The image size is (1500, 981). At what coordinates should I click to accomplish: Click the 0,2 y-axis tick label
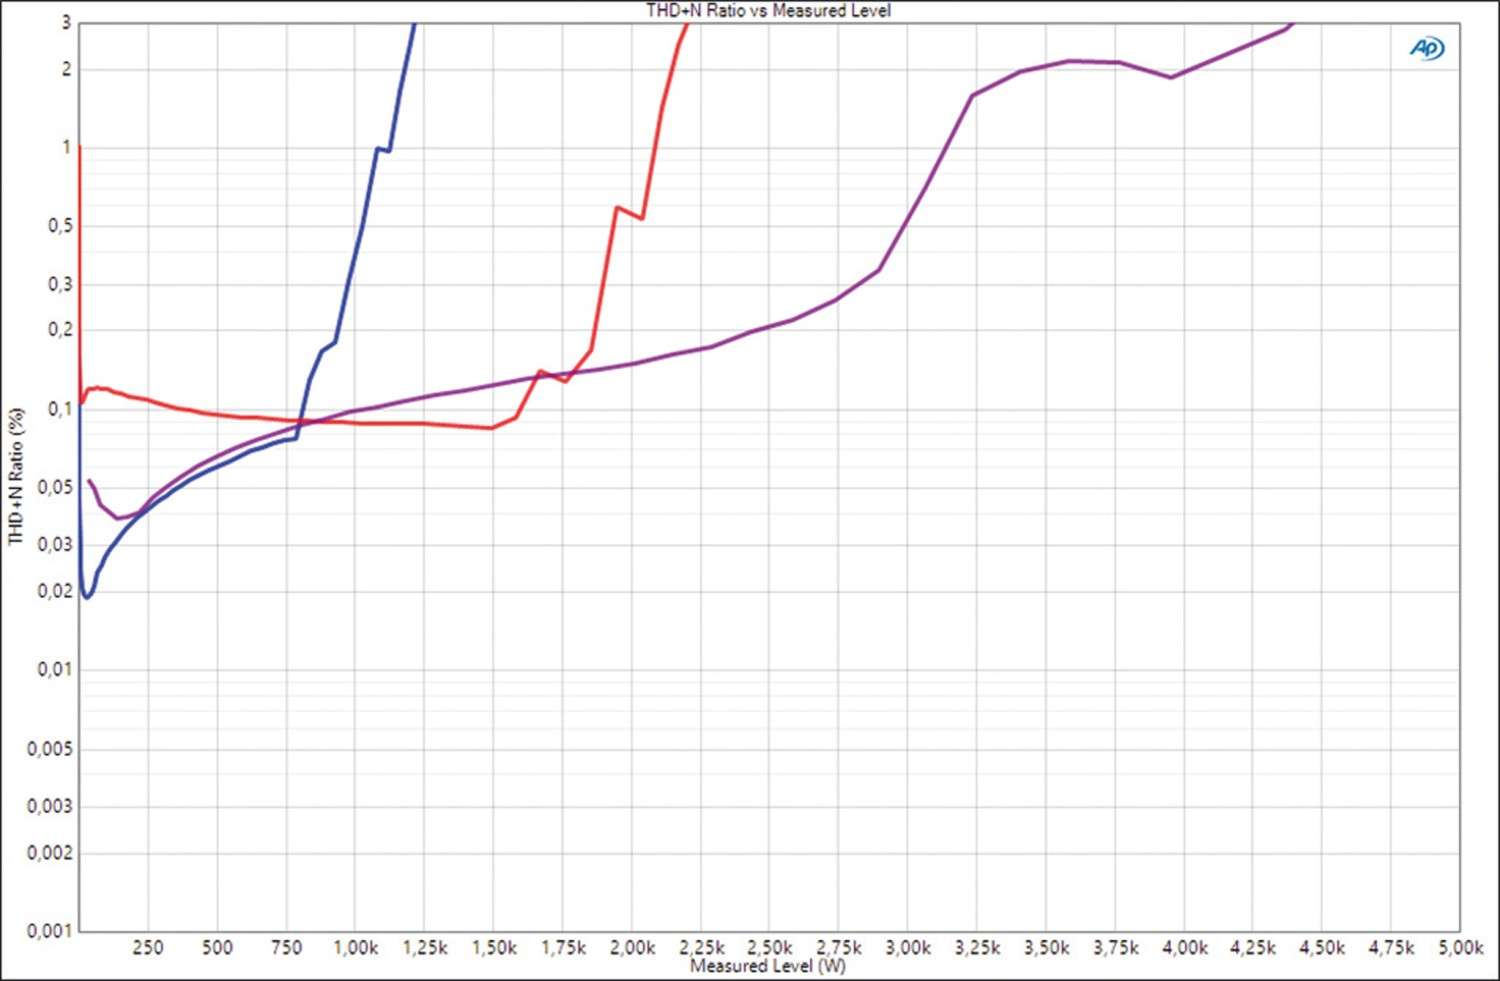point(61,330)
